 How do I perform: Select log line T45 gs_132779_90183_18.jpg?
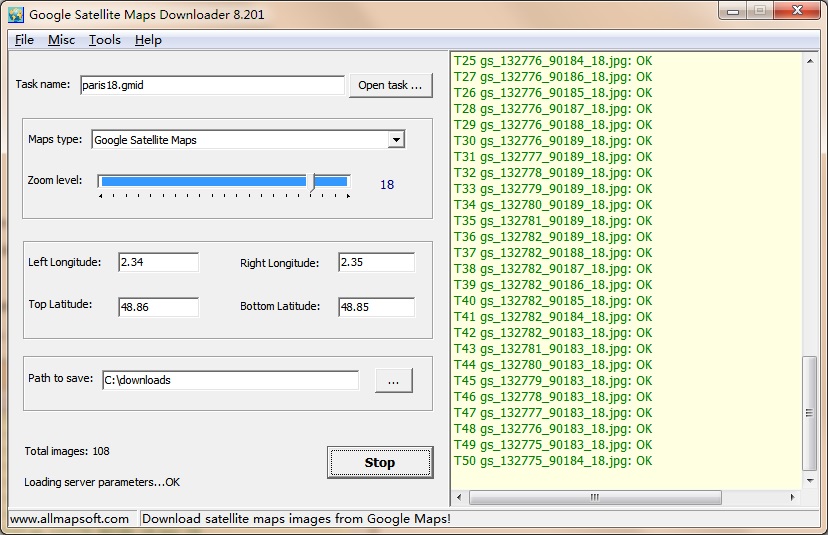(553, 381)
